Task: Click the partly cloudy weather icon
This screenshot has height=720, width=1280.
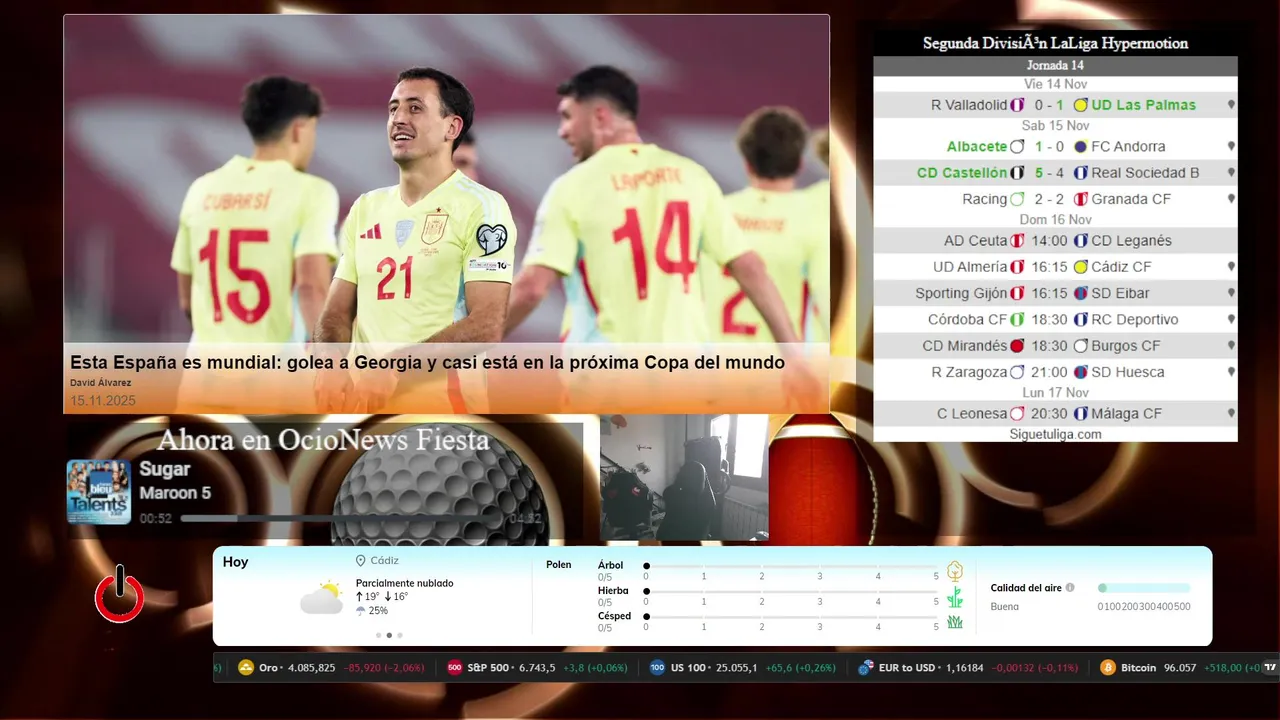Action: click(321, 597)
